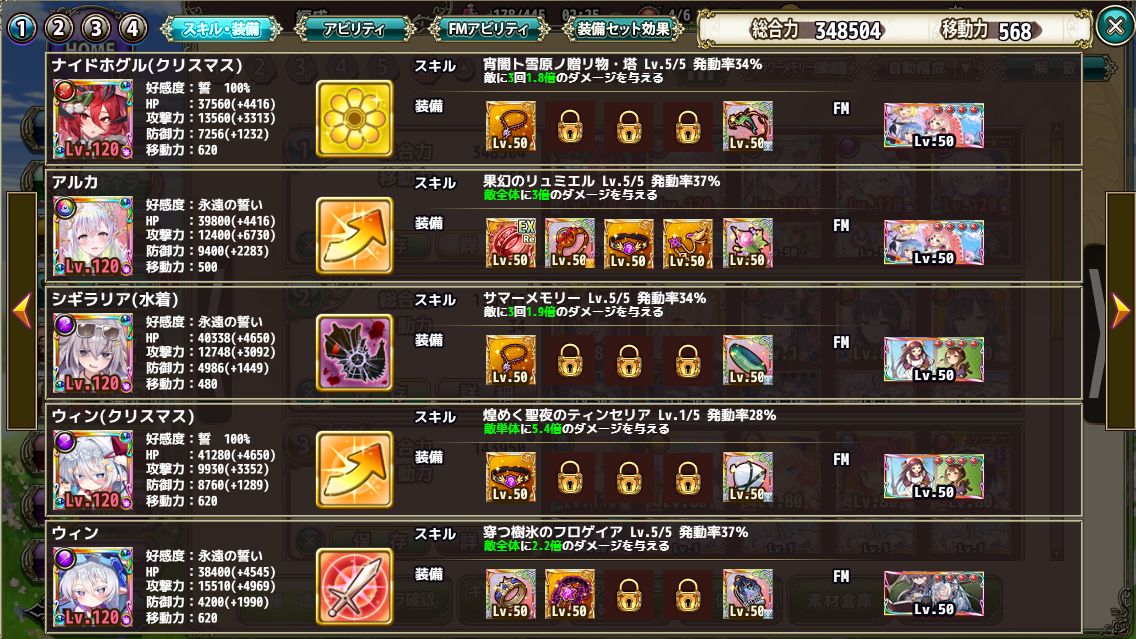This screenshot has width=1136, height=639.
Task: Select party number 4
Action: click(x=133, y=28)
